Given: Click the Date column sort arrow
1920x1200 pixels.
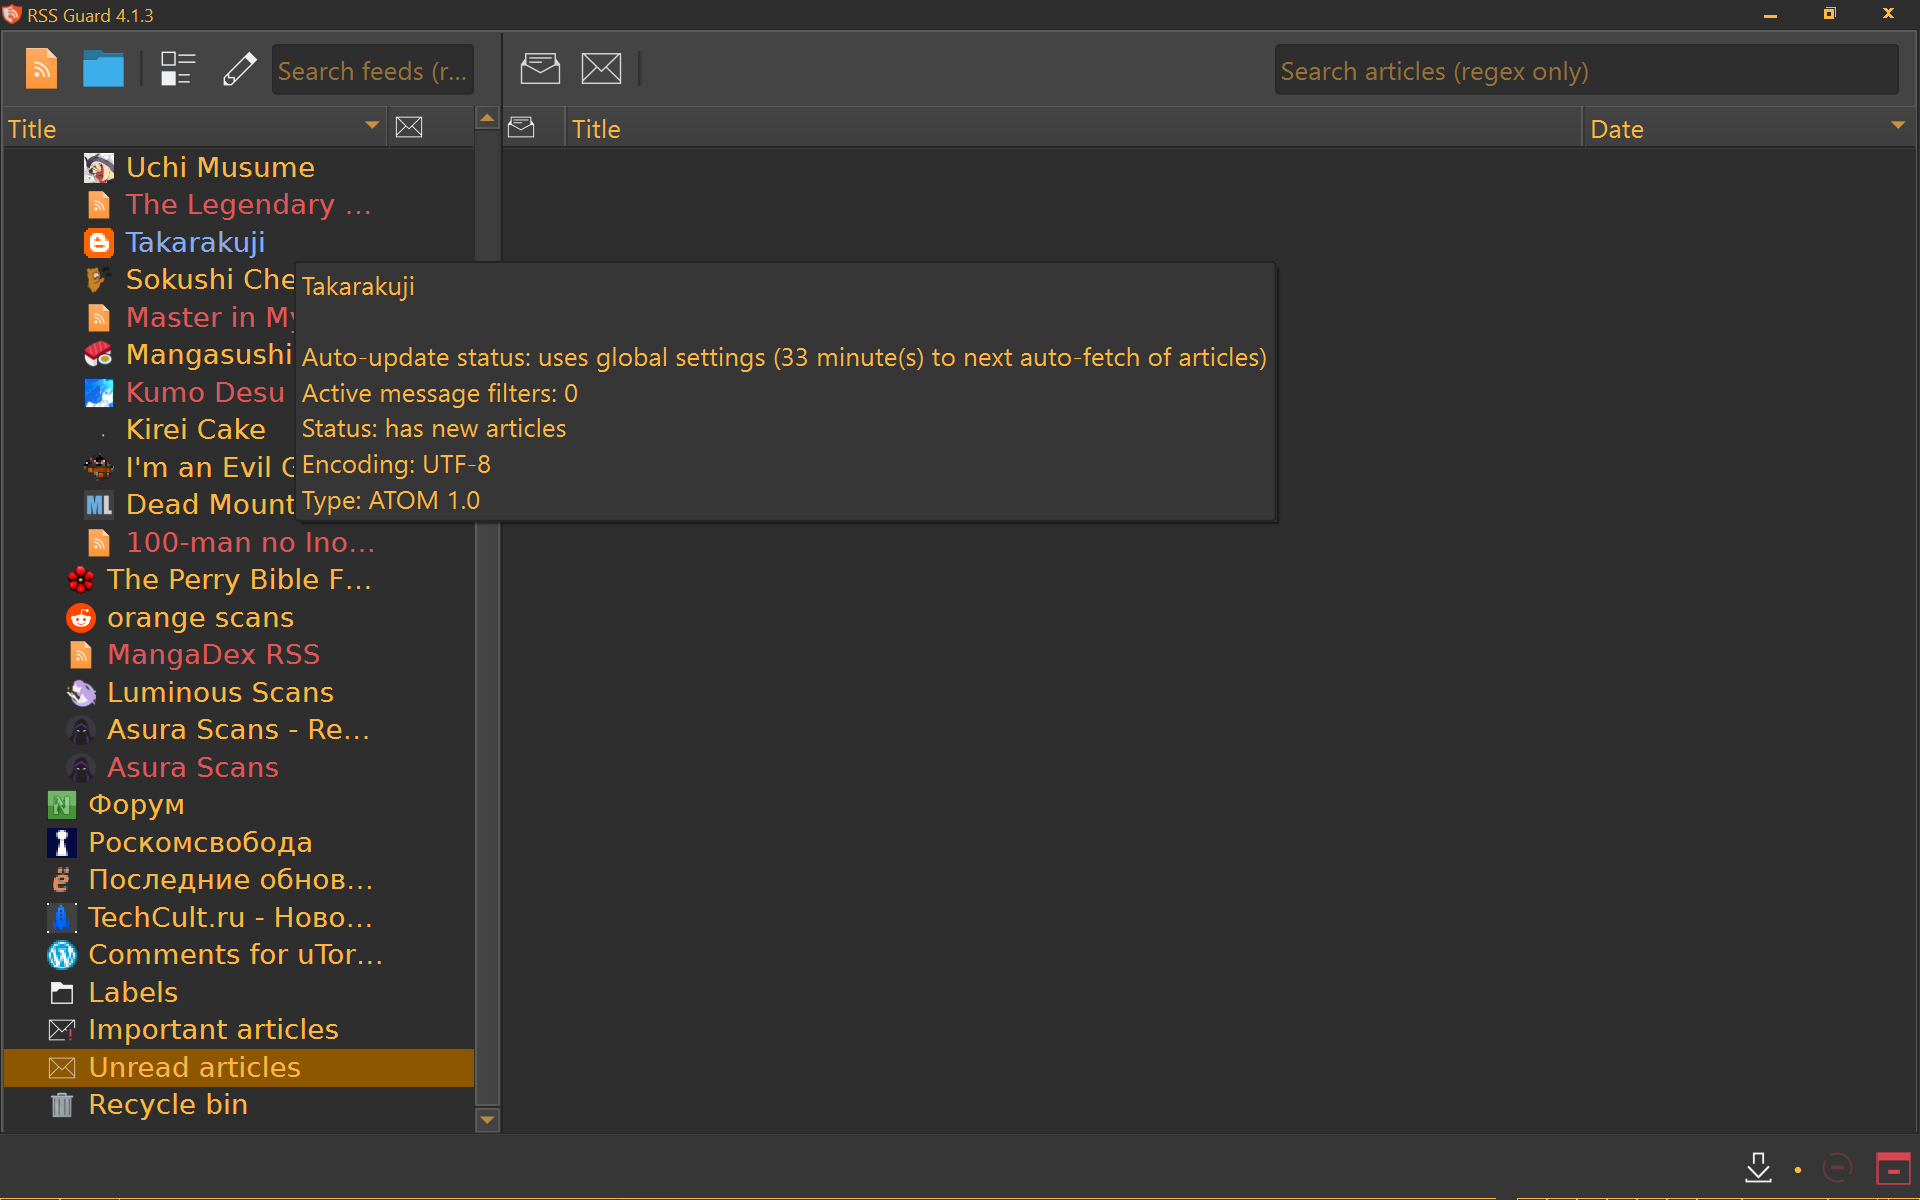Looking at the screenshot, I should tap(1897, 126).
